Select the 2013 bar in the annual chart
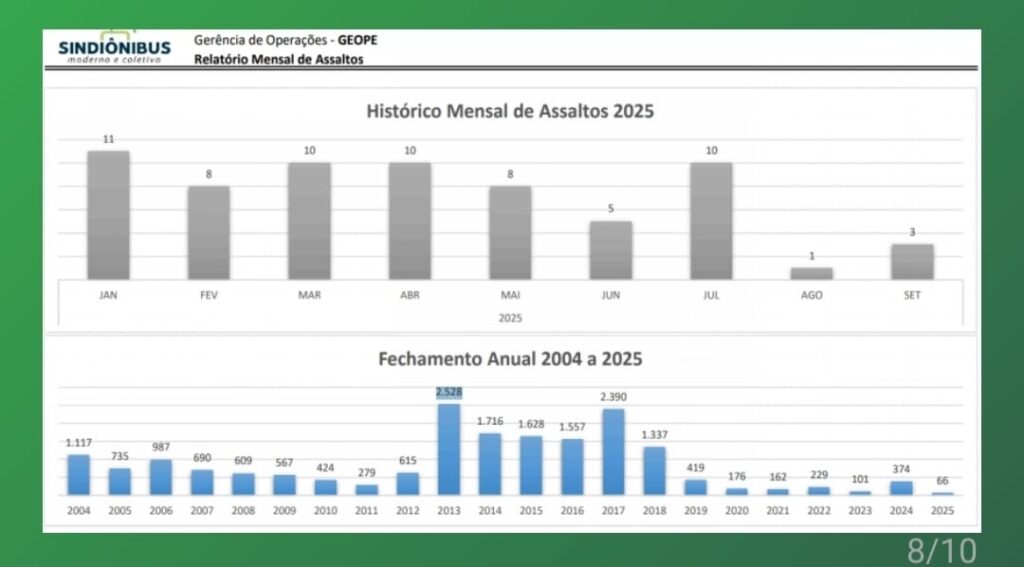The width and height of the screenshot is (1024, 567). point(449,449)
